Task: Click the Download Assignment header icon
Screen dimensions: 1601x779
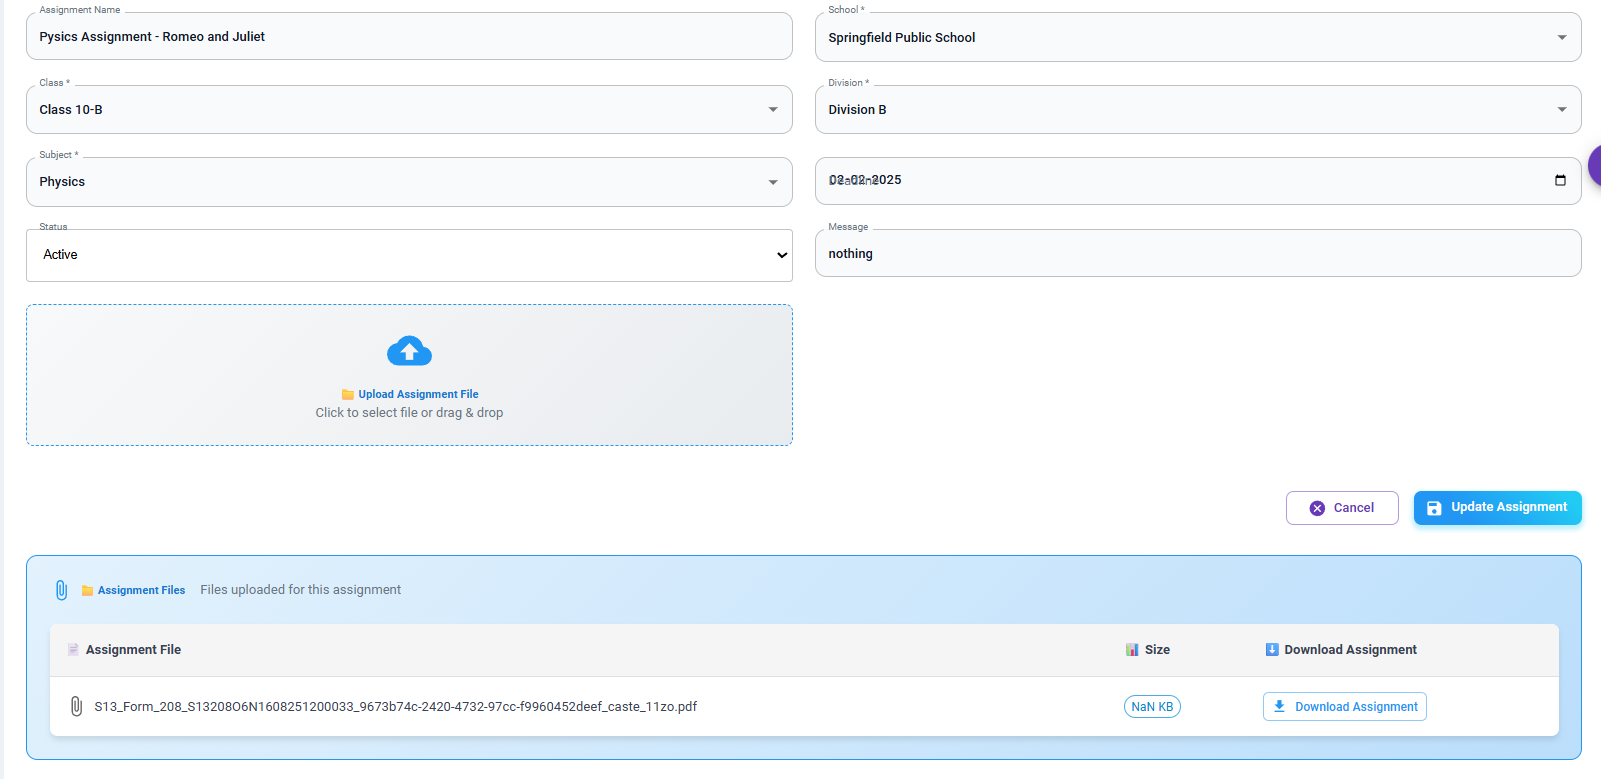Action: coord(1271,650)
